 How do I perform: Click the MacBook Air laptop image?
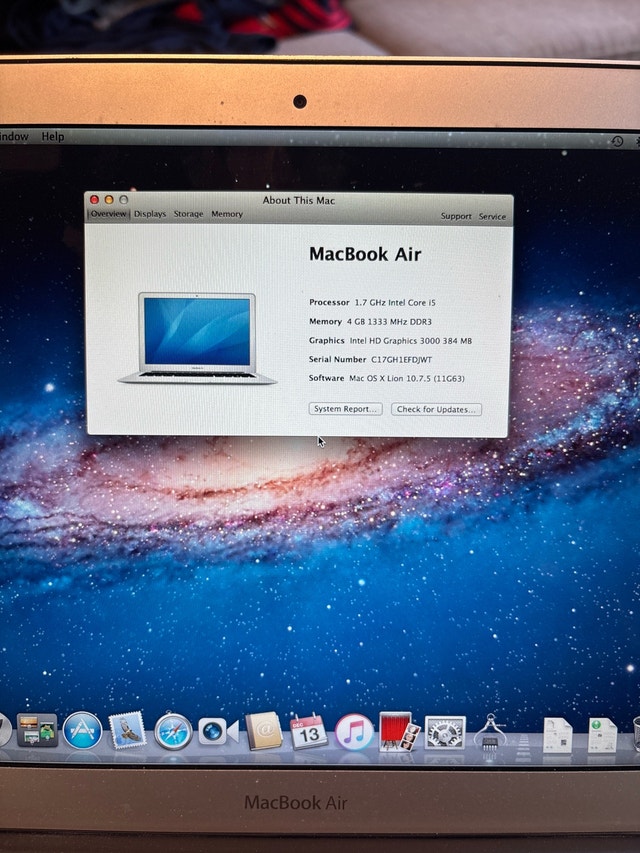point(197,338)
